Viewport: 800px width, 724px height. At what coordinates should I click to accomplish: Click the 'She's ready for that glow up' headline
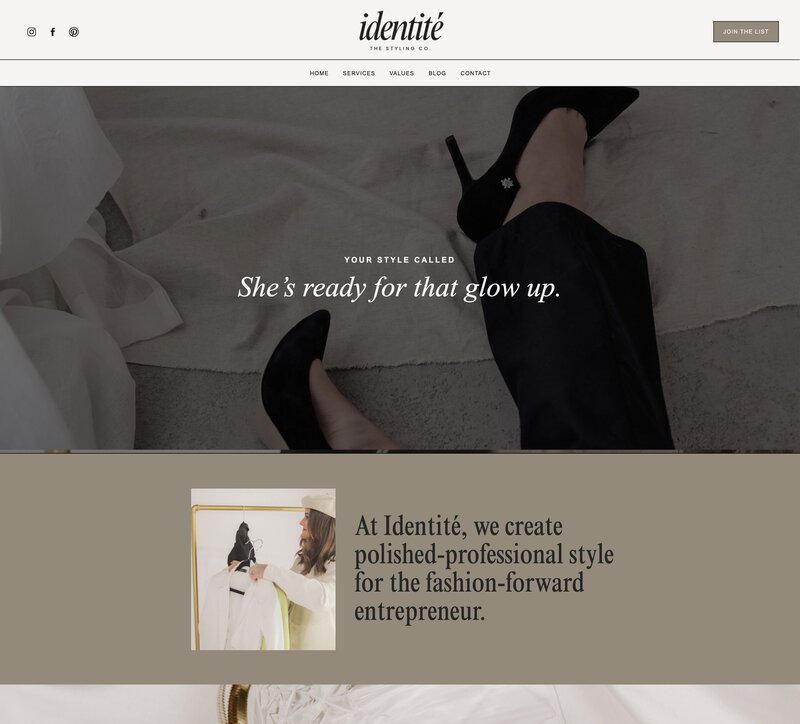(399, 287)
